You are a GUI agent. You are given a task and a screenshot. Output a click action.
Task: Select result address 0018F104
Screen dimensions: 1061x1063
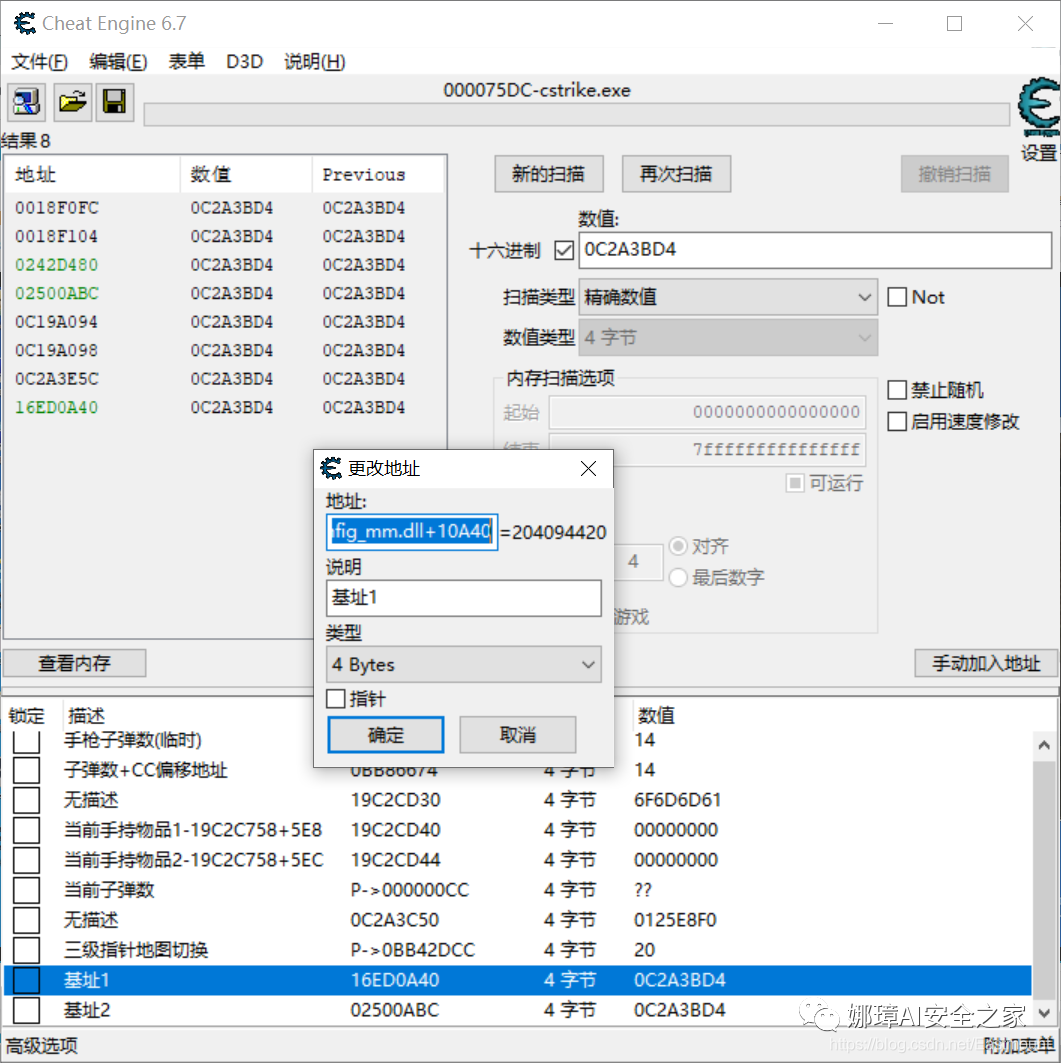click(56, 237)
